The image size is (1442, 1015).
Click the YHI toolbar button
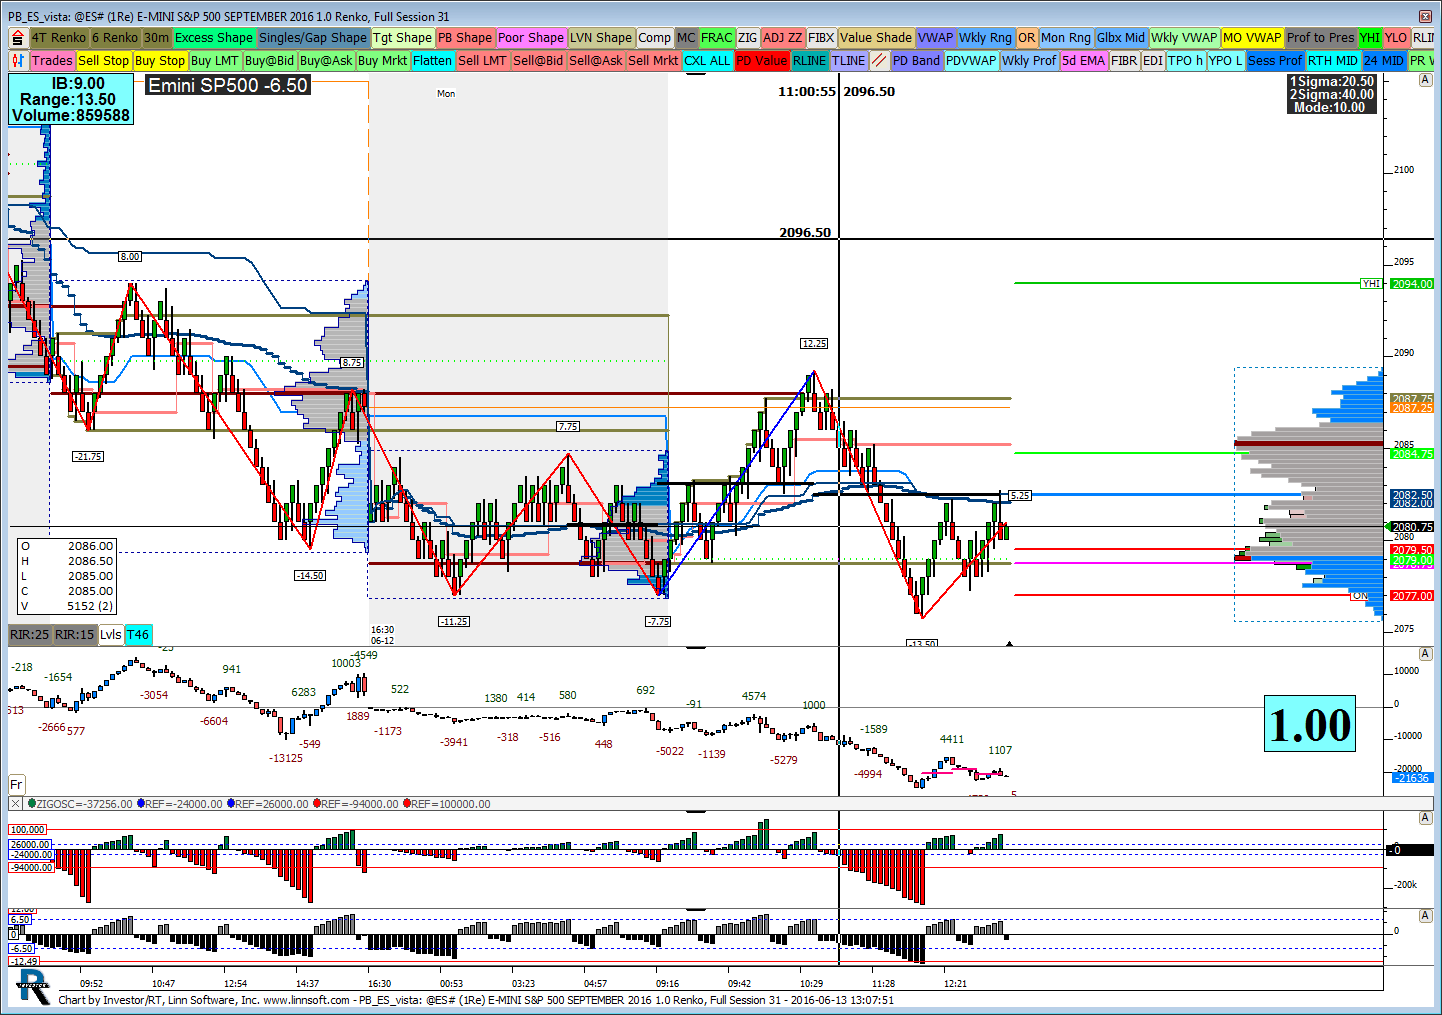click(x=1370, y=38)
